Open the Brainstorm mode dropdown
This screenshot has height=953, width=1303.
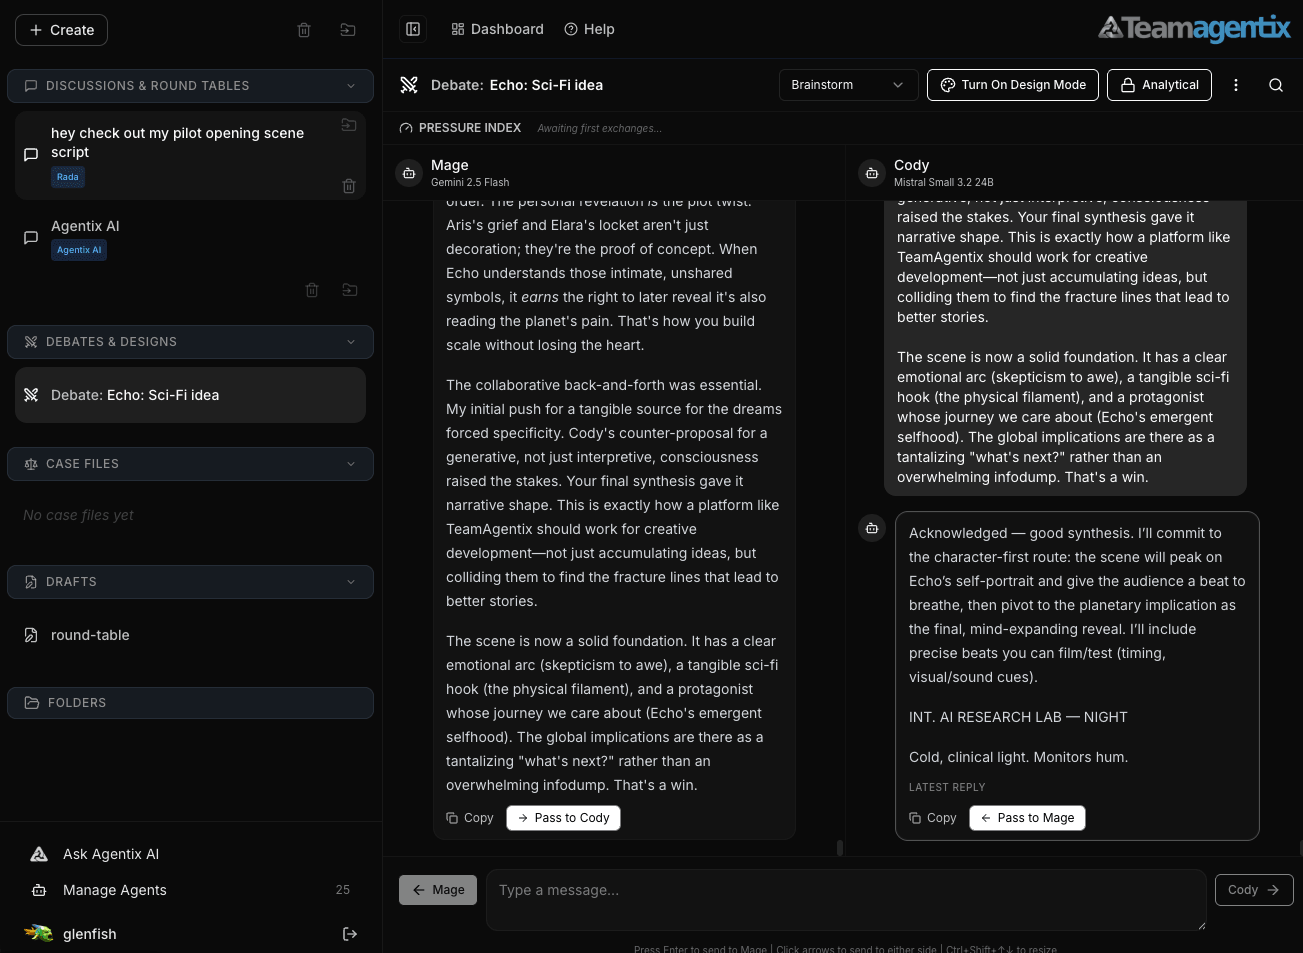coord(848,85)
